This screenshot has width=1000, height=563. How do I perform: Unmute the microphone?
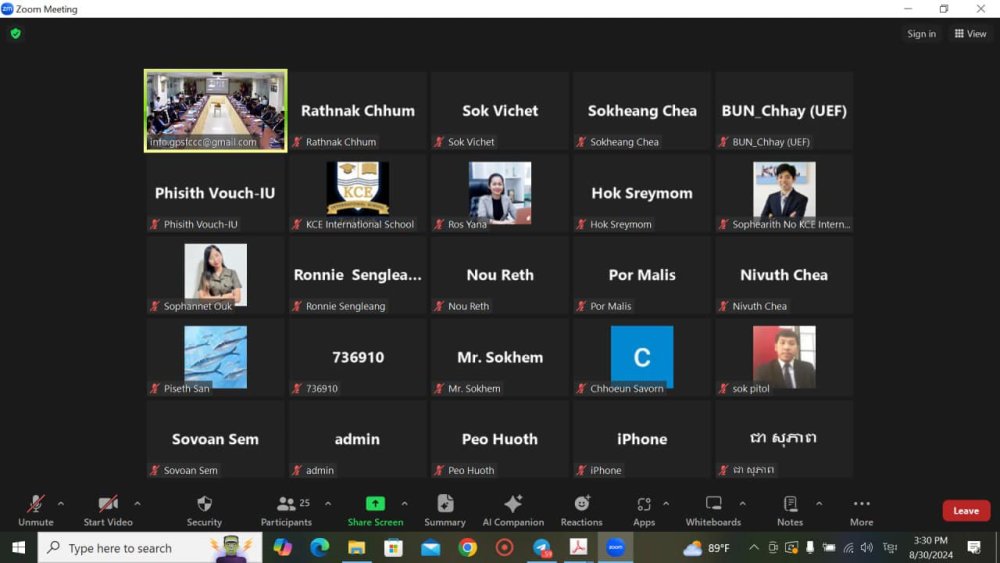pos(36,504)
